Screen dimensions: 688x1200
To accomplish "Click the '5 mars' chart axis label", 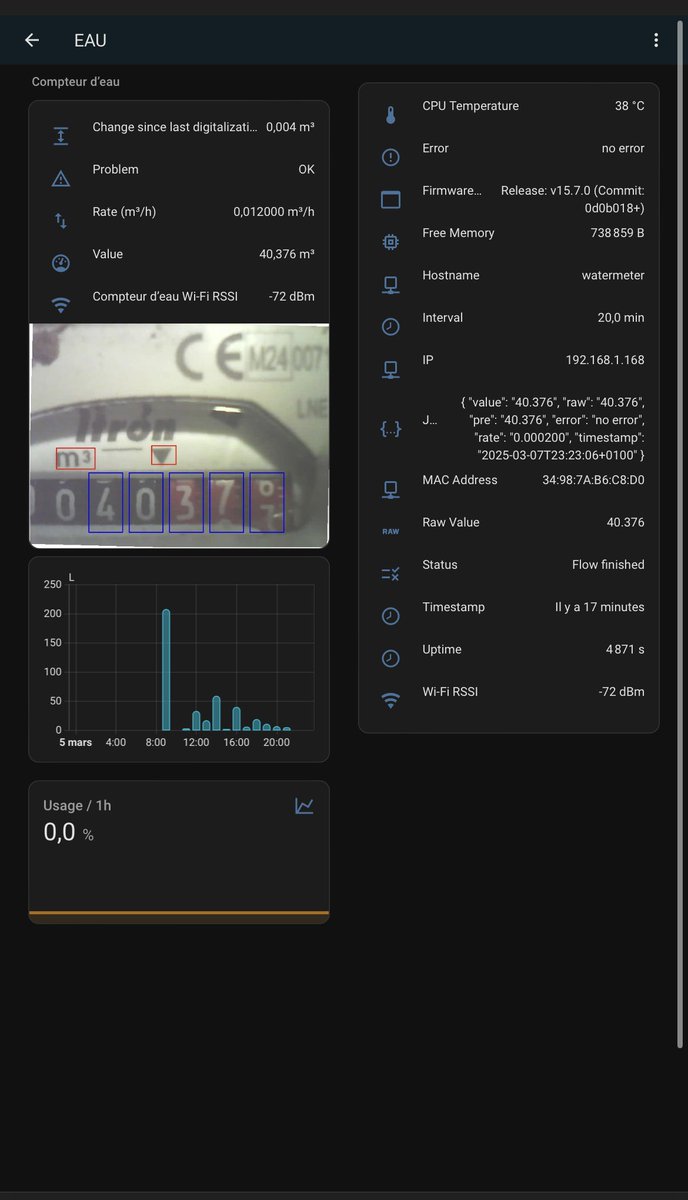I will coord(75,743).
